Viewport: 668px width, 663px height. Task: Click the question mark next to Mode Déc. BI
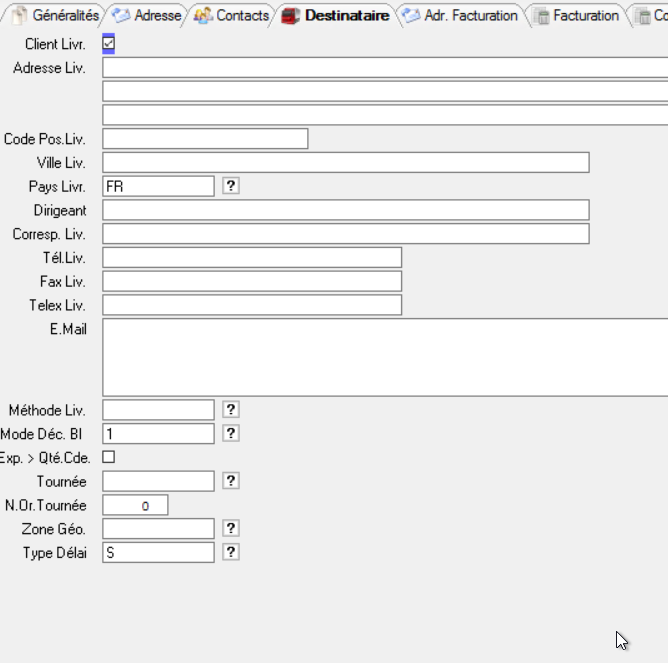pyautogui.click(x=231, y=434)
